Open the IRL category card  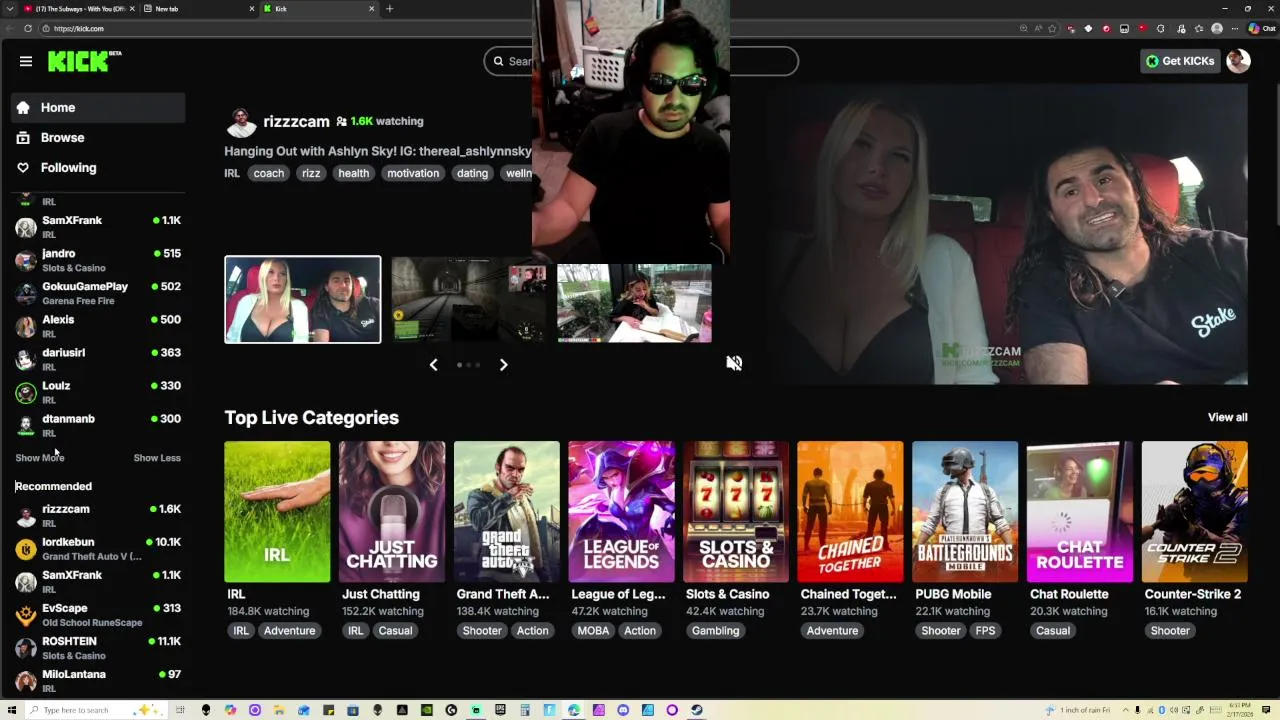[277, 511]
